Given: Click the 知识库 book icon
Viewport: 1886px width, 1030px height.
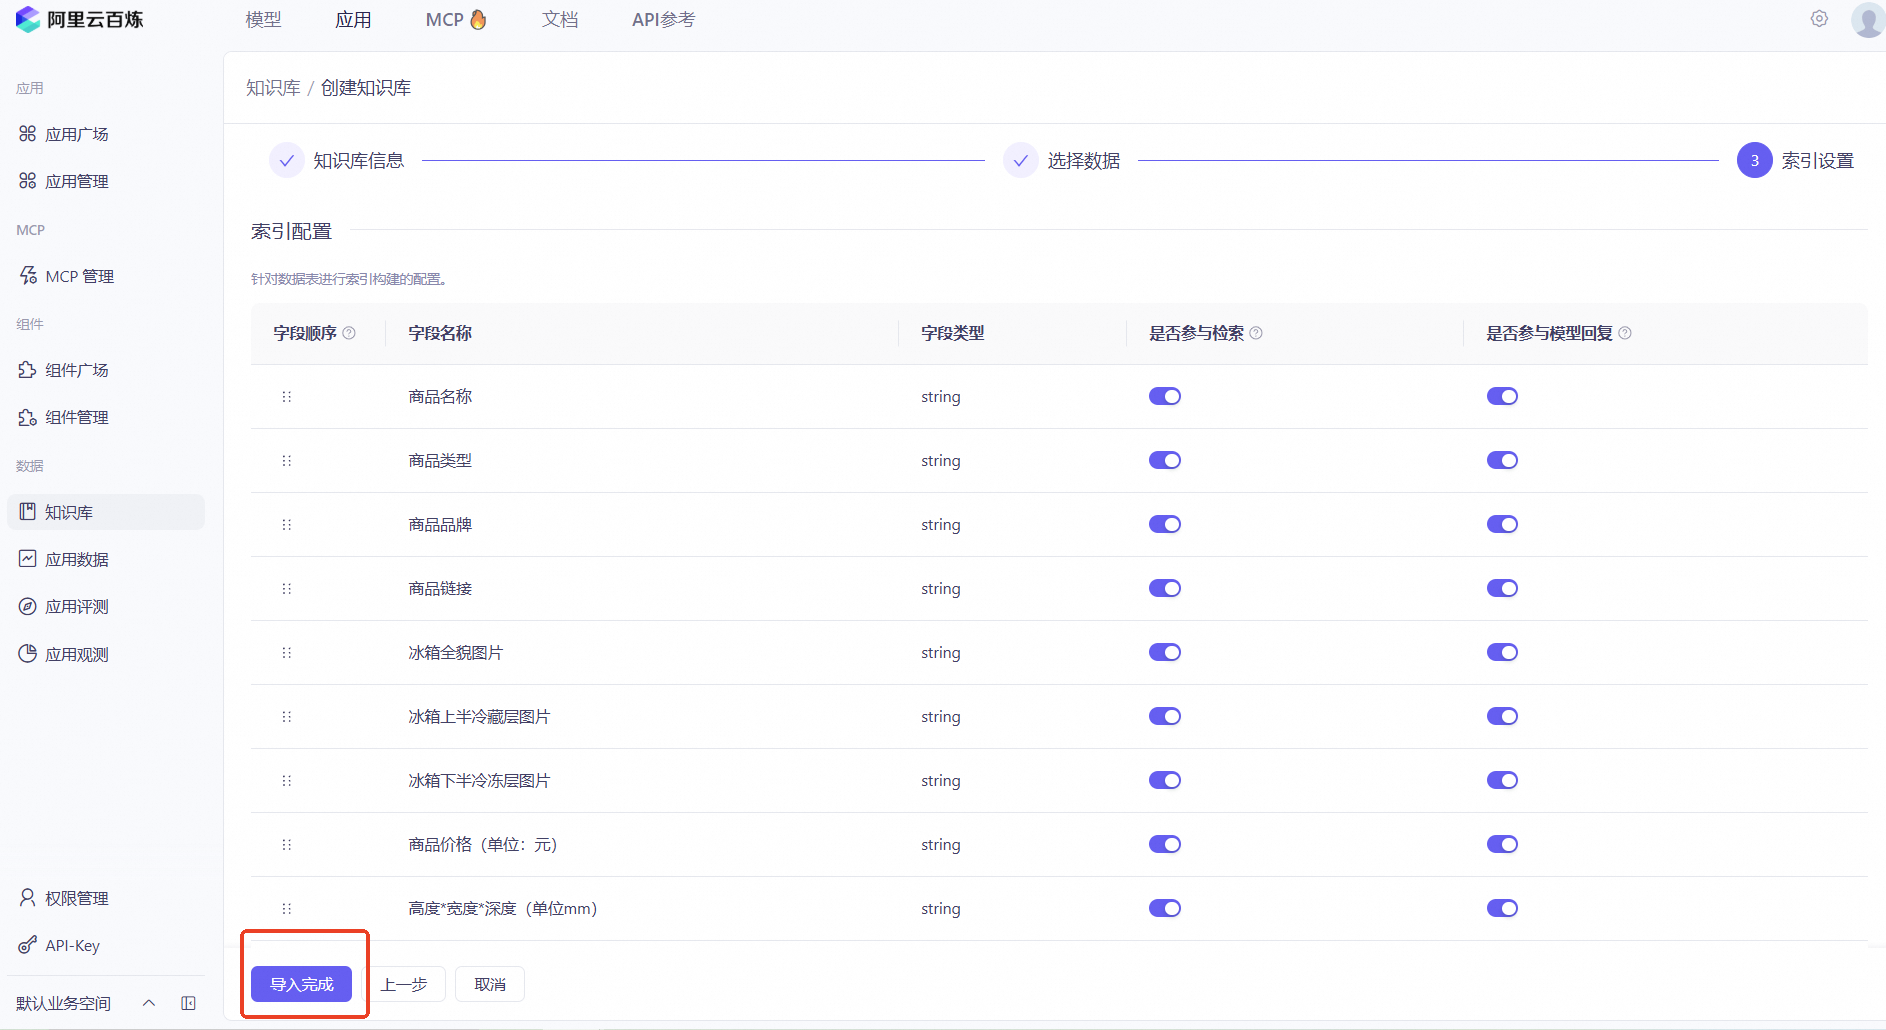Looking at the screenshot, I should [x=27, y=512].
